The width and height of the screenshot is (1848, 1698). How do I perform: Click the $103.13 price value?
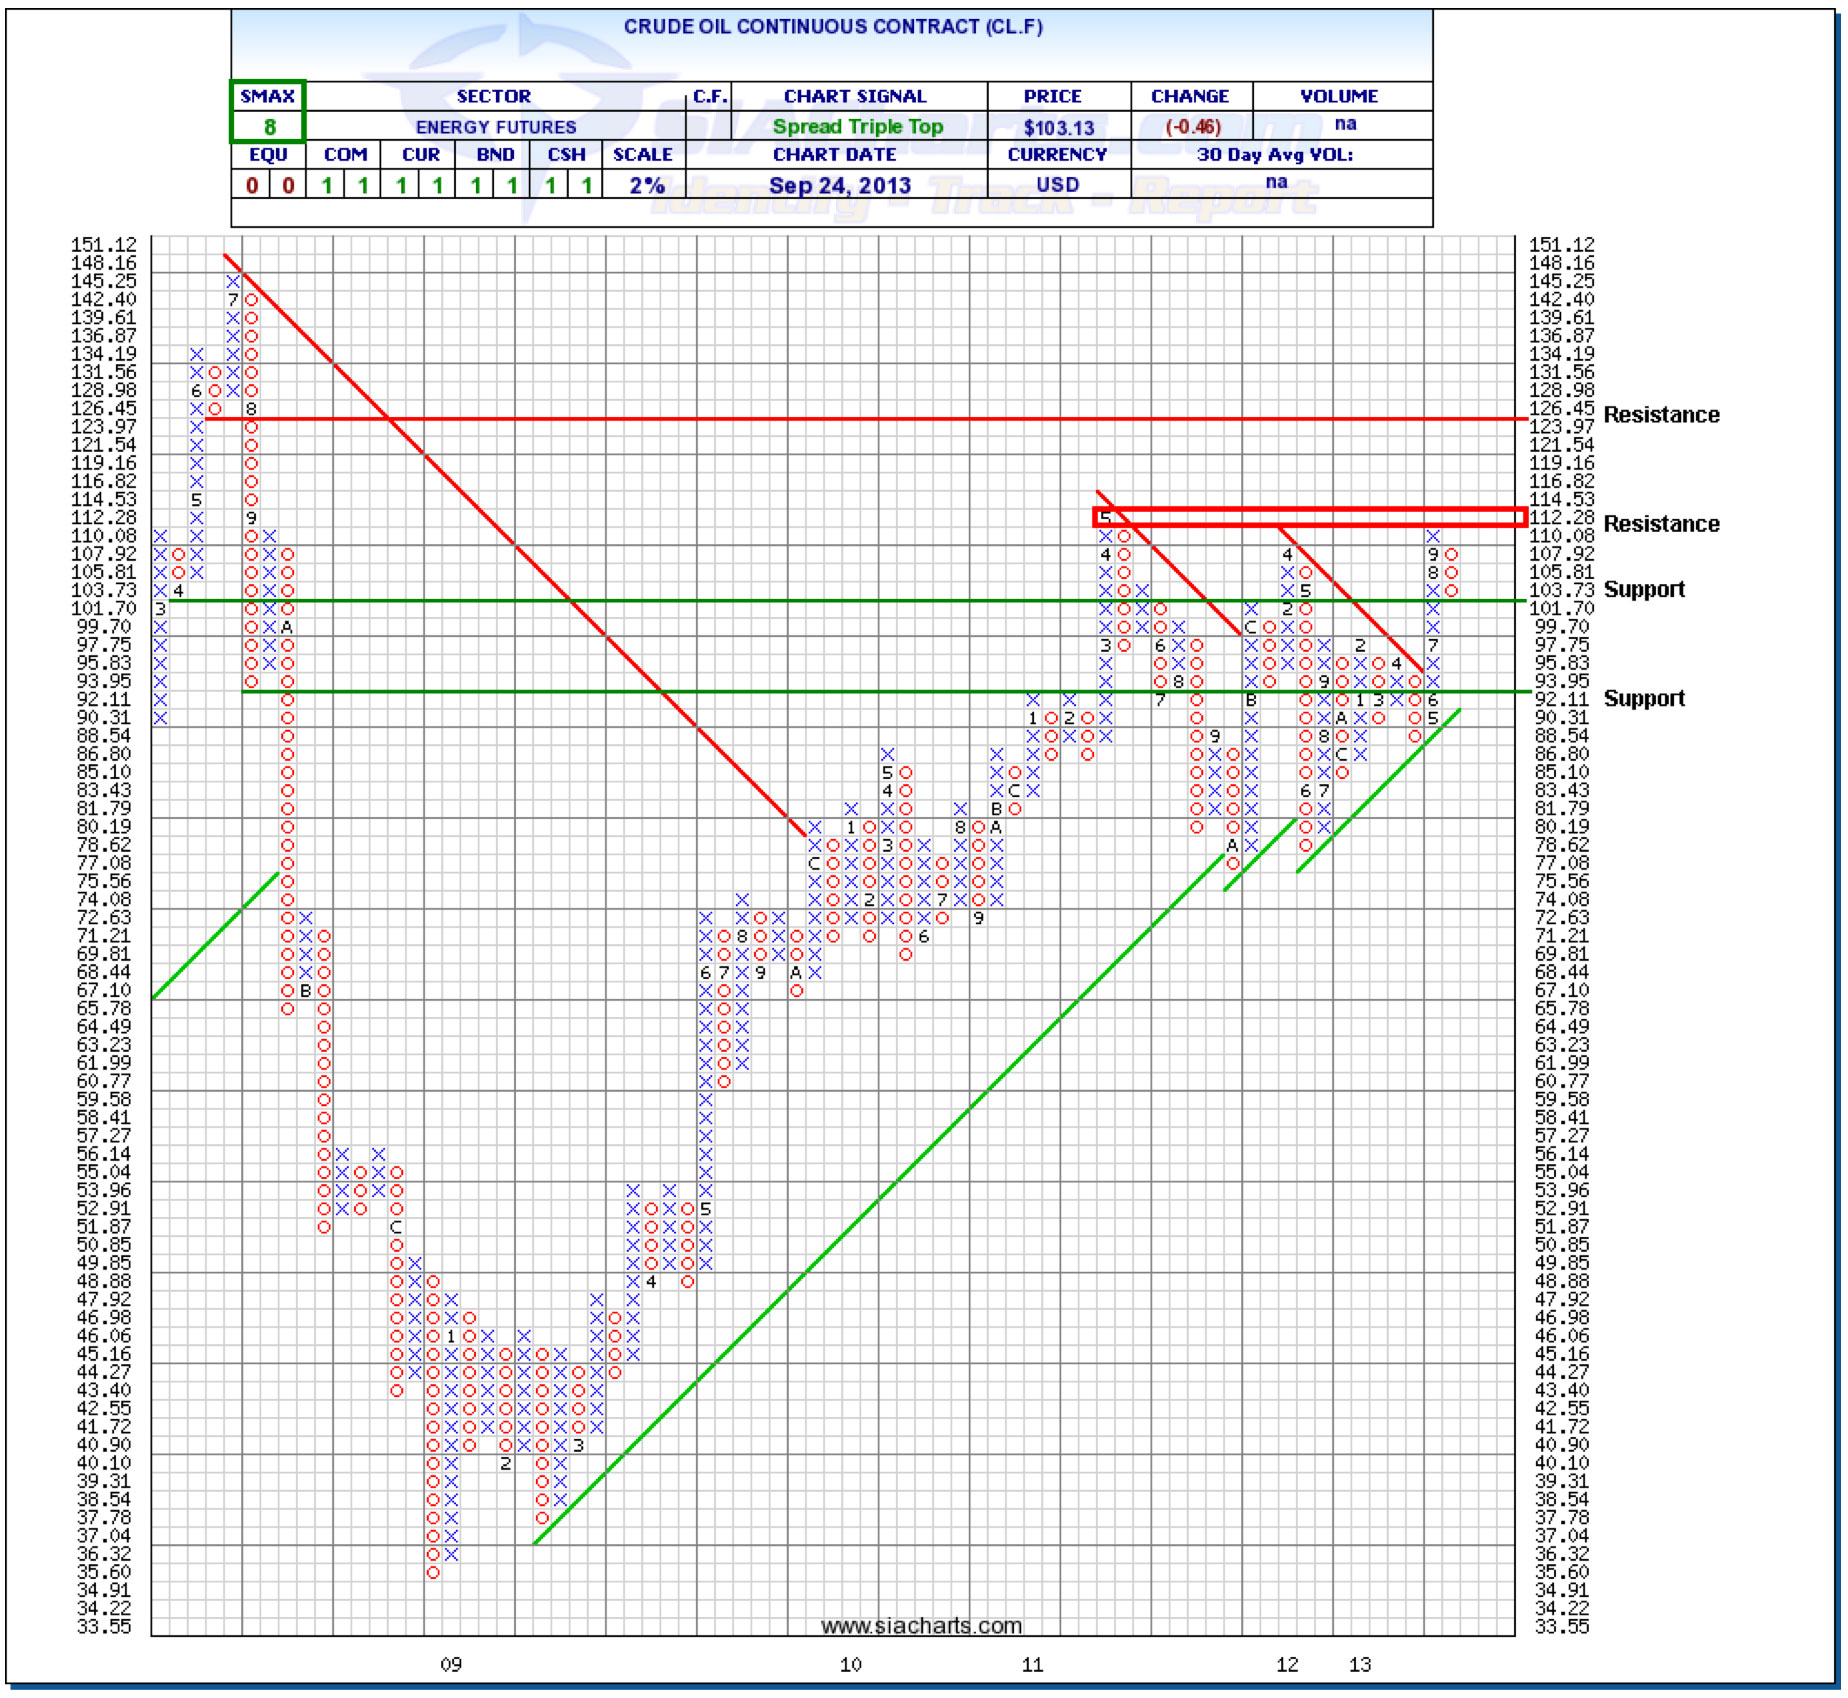(x=1058, y=128)
